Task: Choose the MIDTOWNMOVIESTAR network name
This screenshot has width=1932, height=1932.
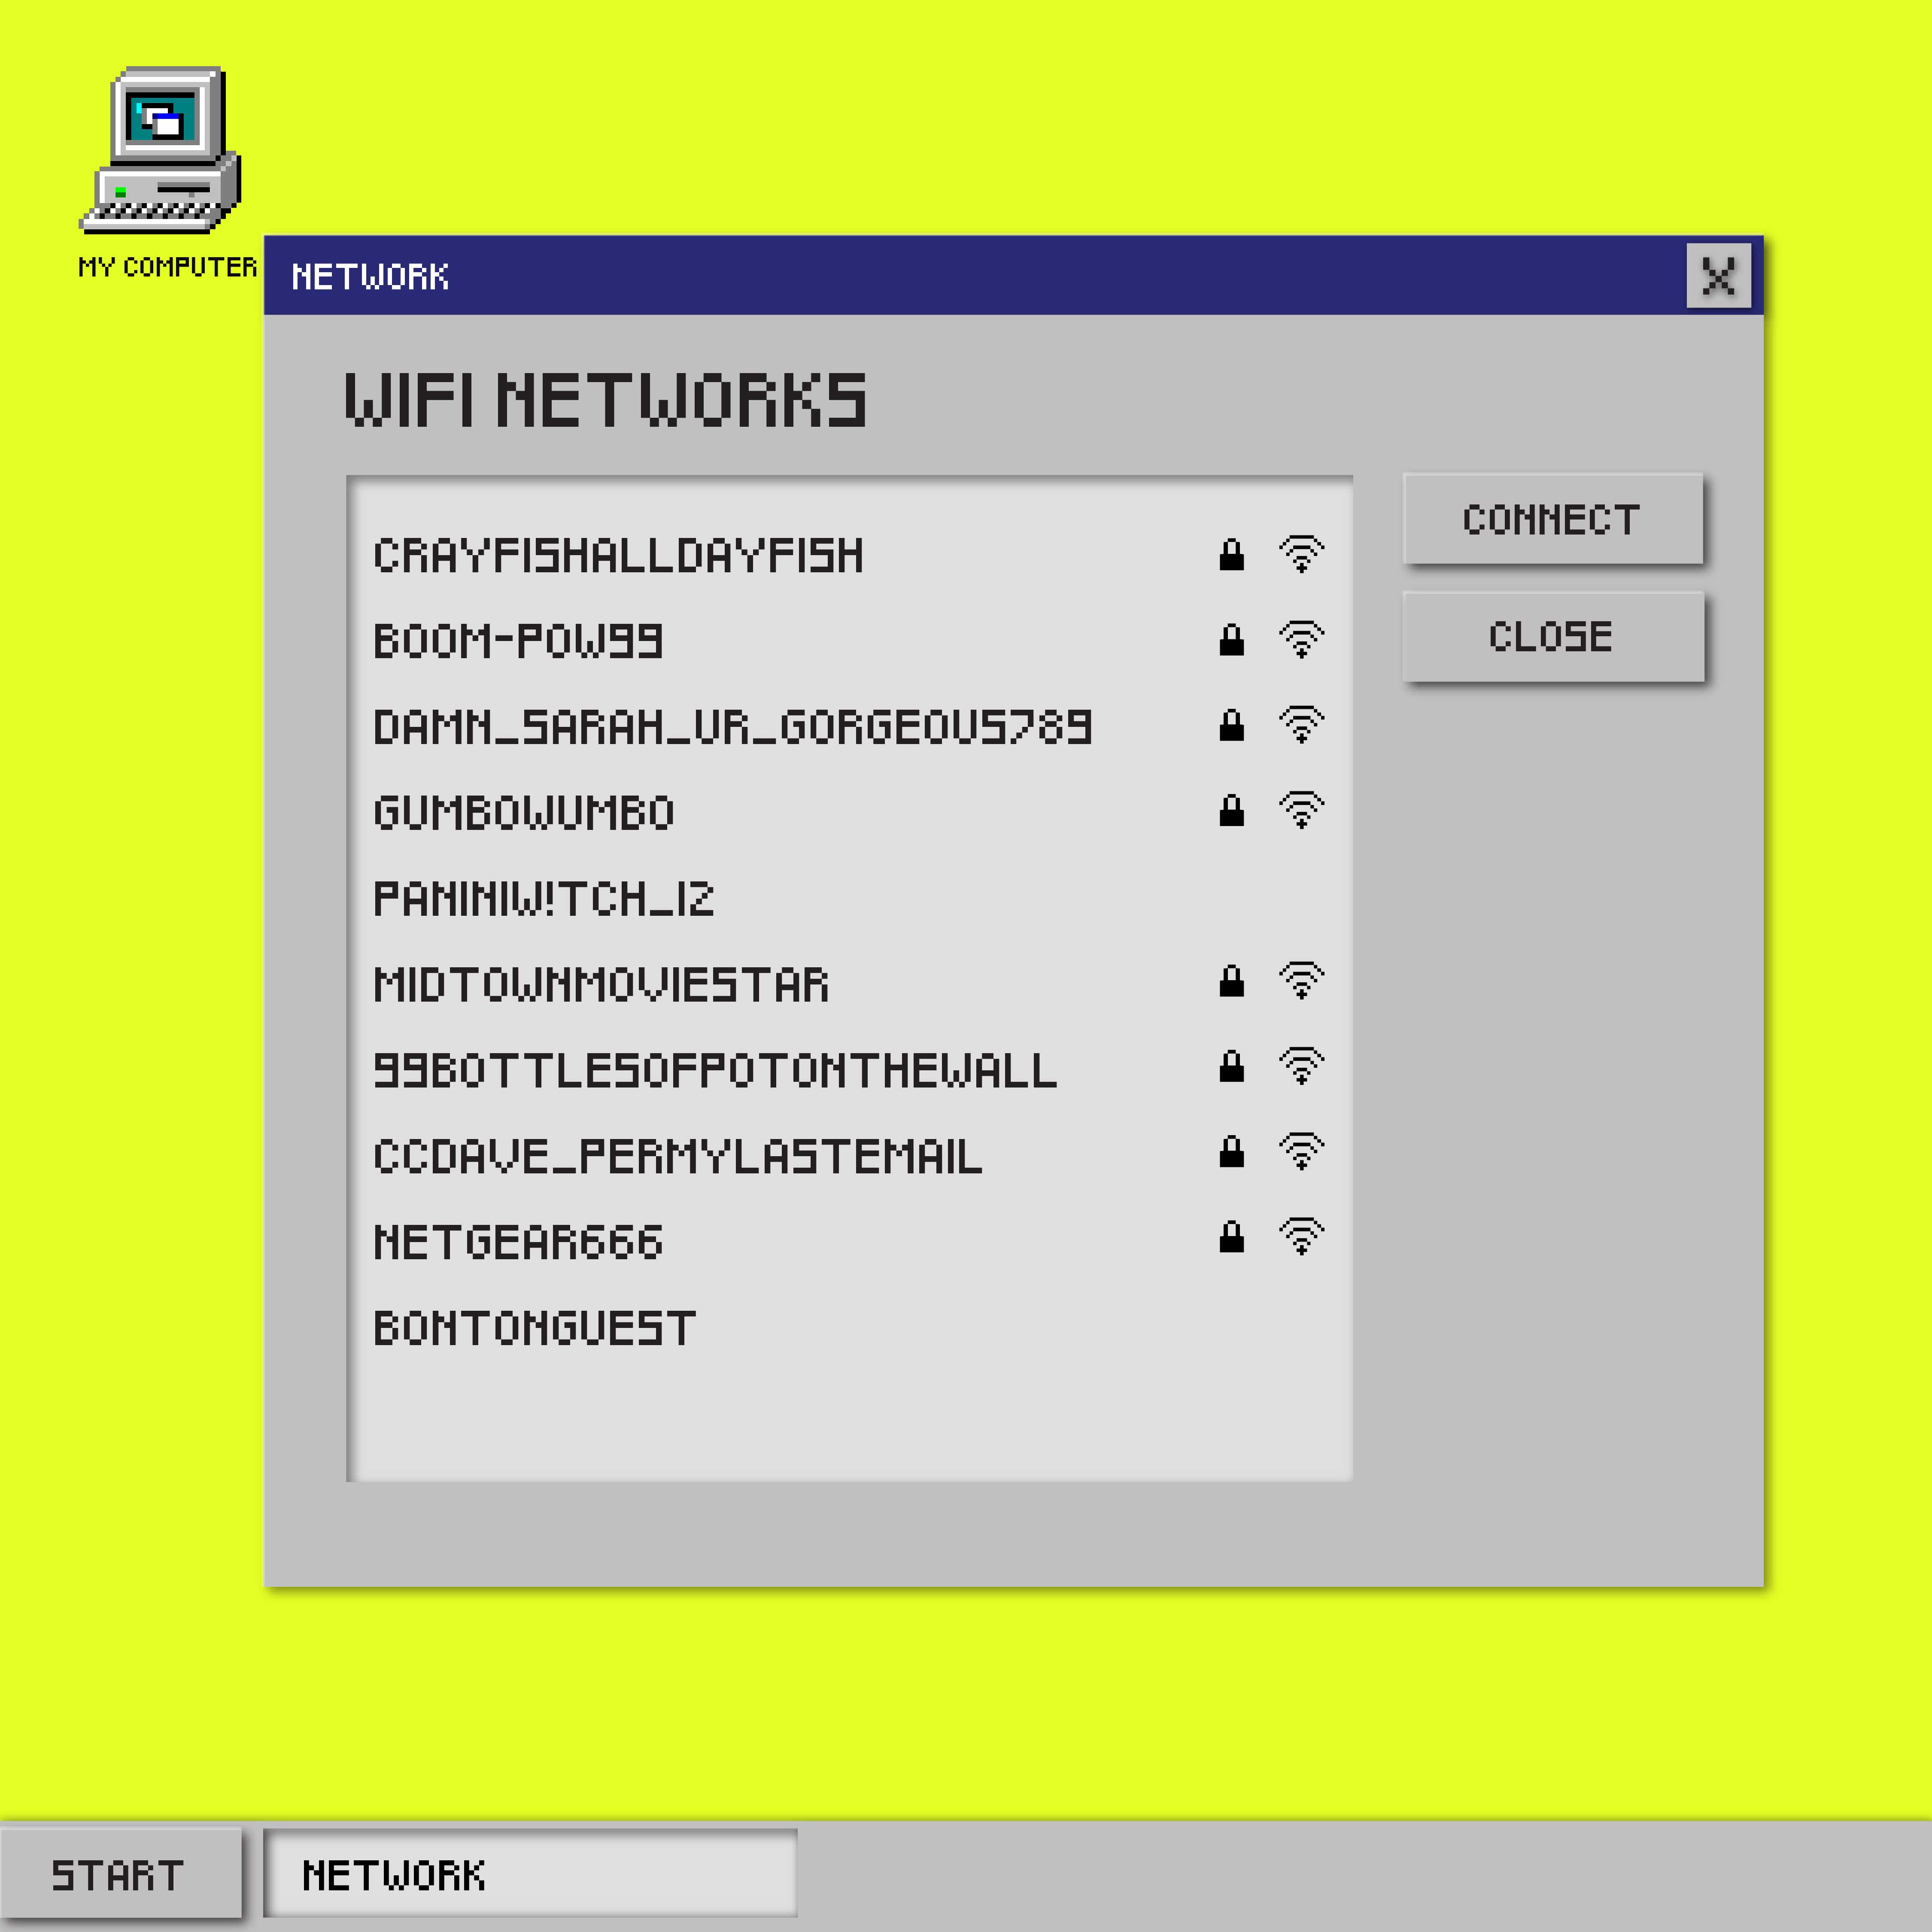Action: pos(600,985)
